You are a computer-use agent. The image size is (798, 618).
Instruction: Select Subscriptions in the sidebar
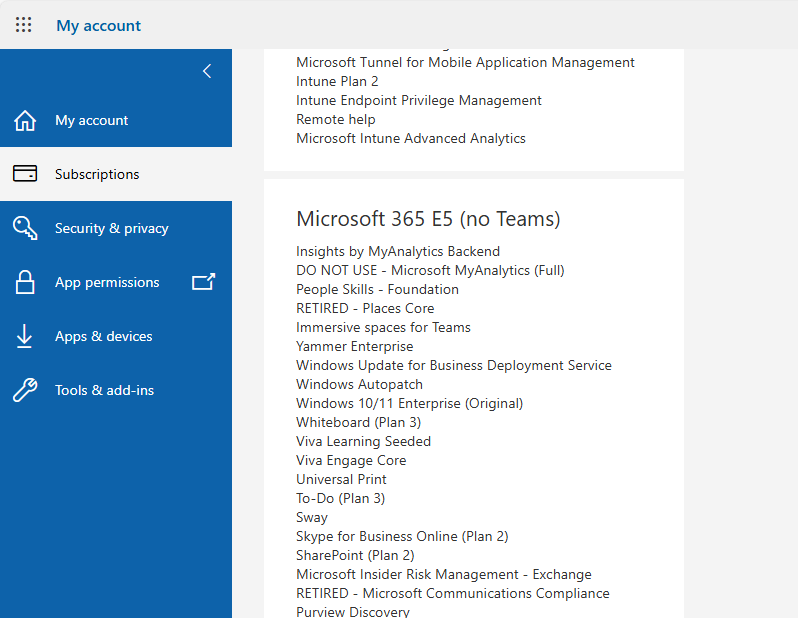pos(116,174)
